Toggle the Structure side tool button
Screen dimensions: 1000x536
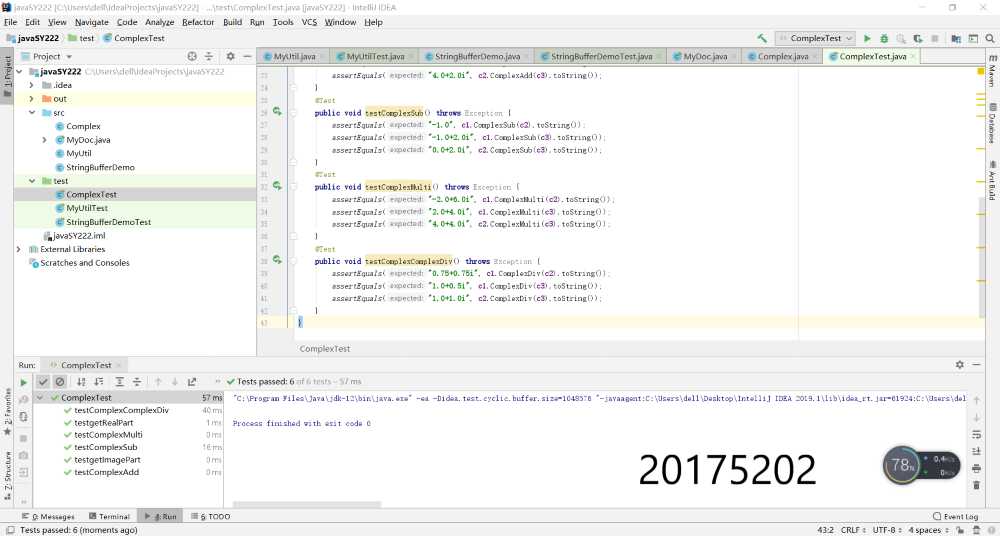[x=7, y=475]
